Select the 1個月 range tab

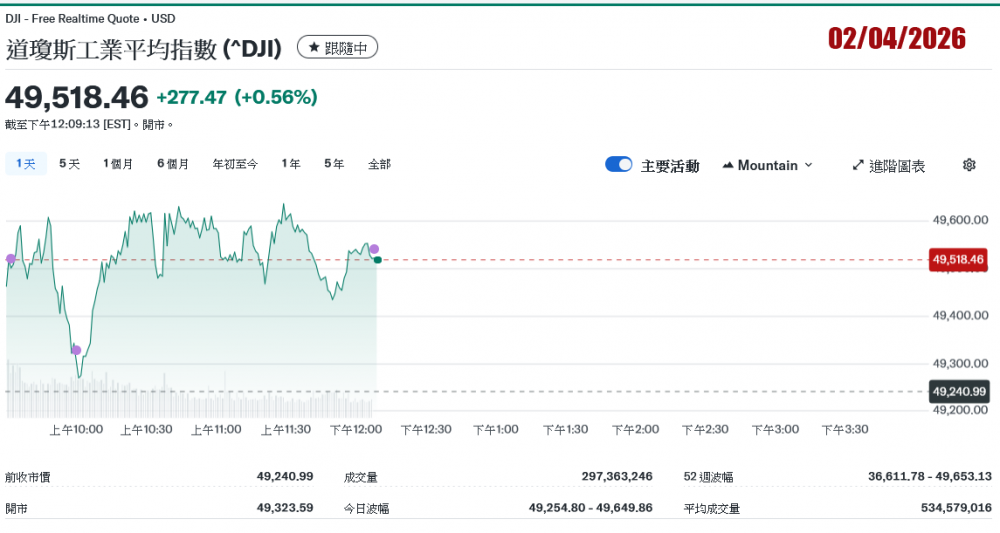[x=118, y=164]
